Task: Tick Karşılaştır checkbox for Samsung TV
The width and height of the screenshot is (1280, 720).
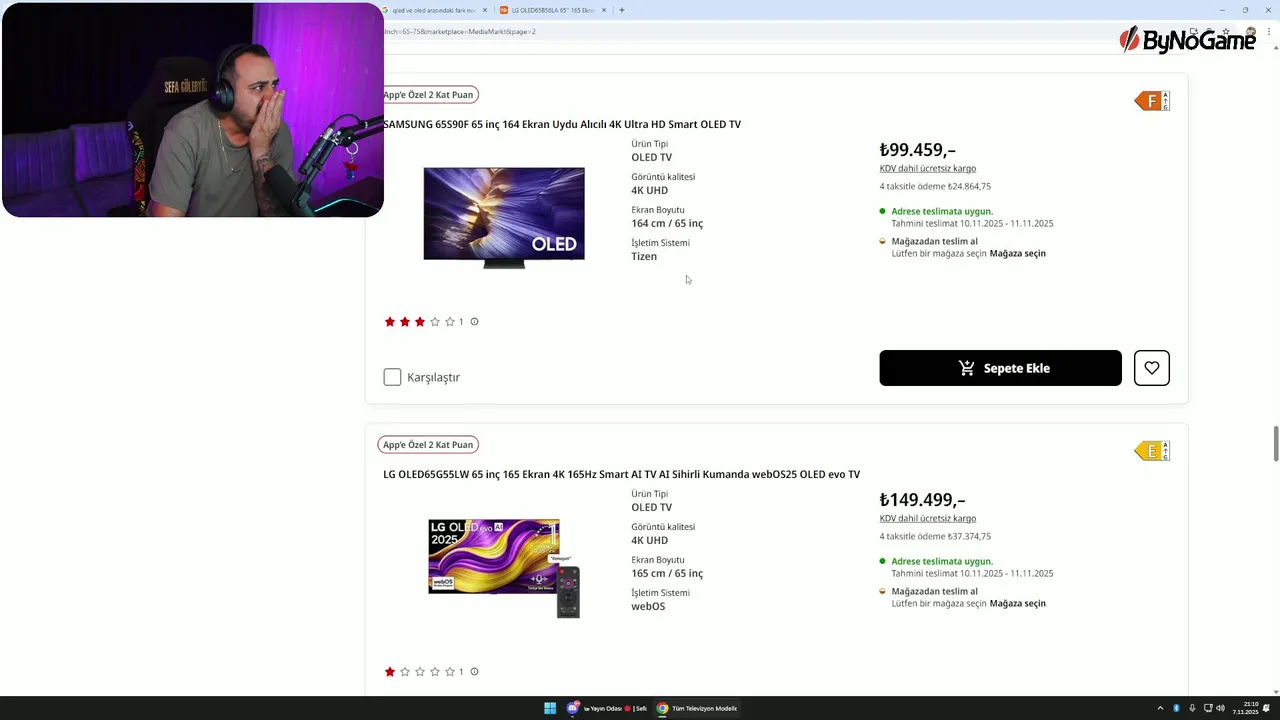Action: (392, 377)
